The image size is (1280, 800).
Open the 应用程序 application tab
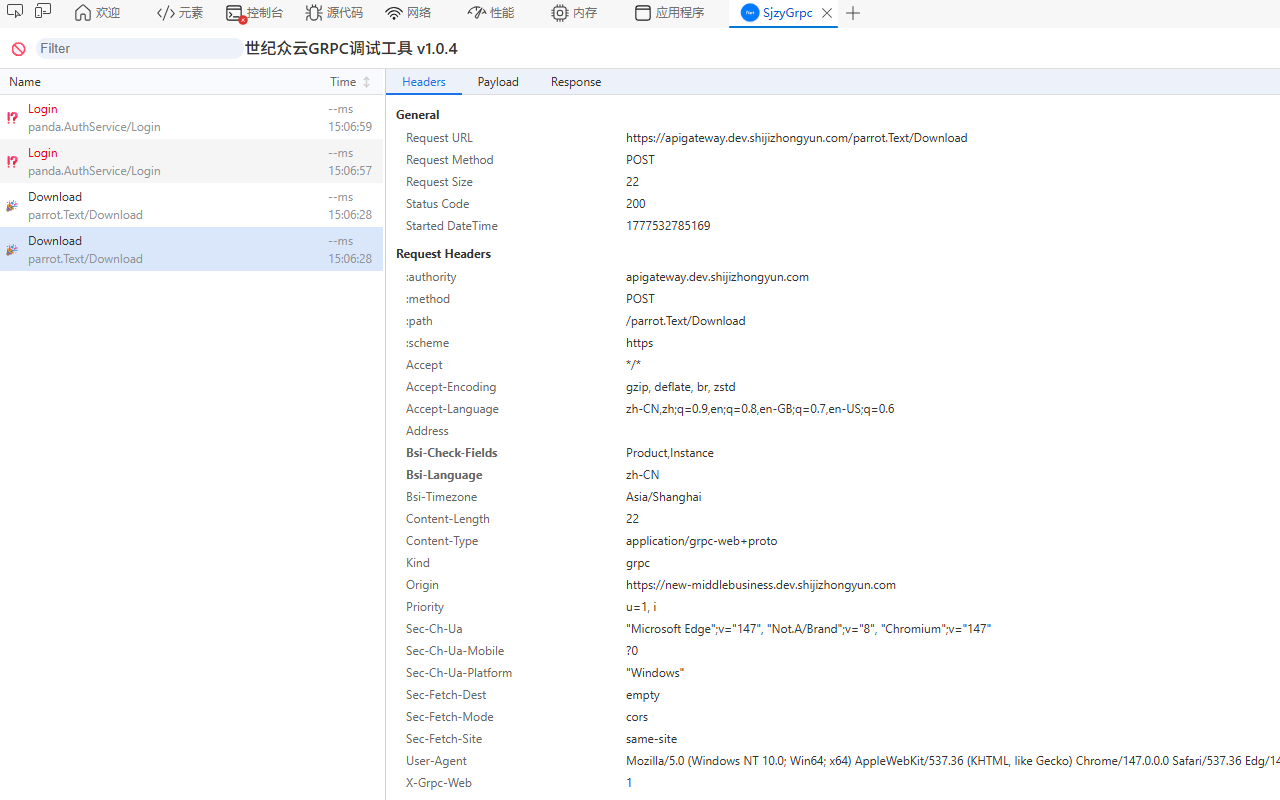(670, 13)
